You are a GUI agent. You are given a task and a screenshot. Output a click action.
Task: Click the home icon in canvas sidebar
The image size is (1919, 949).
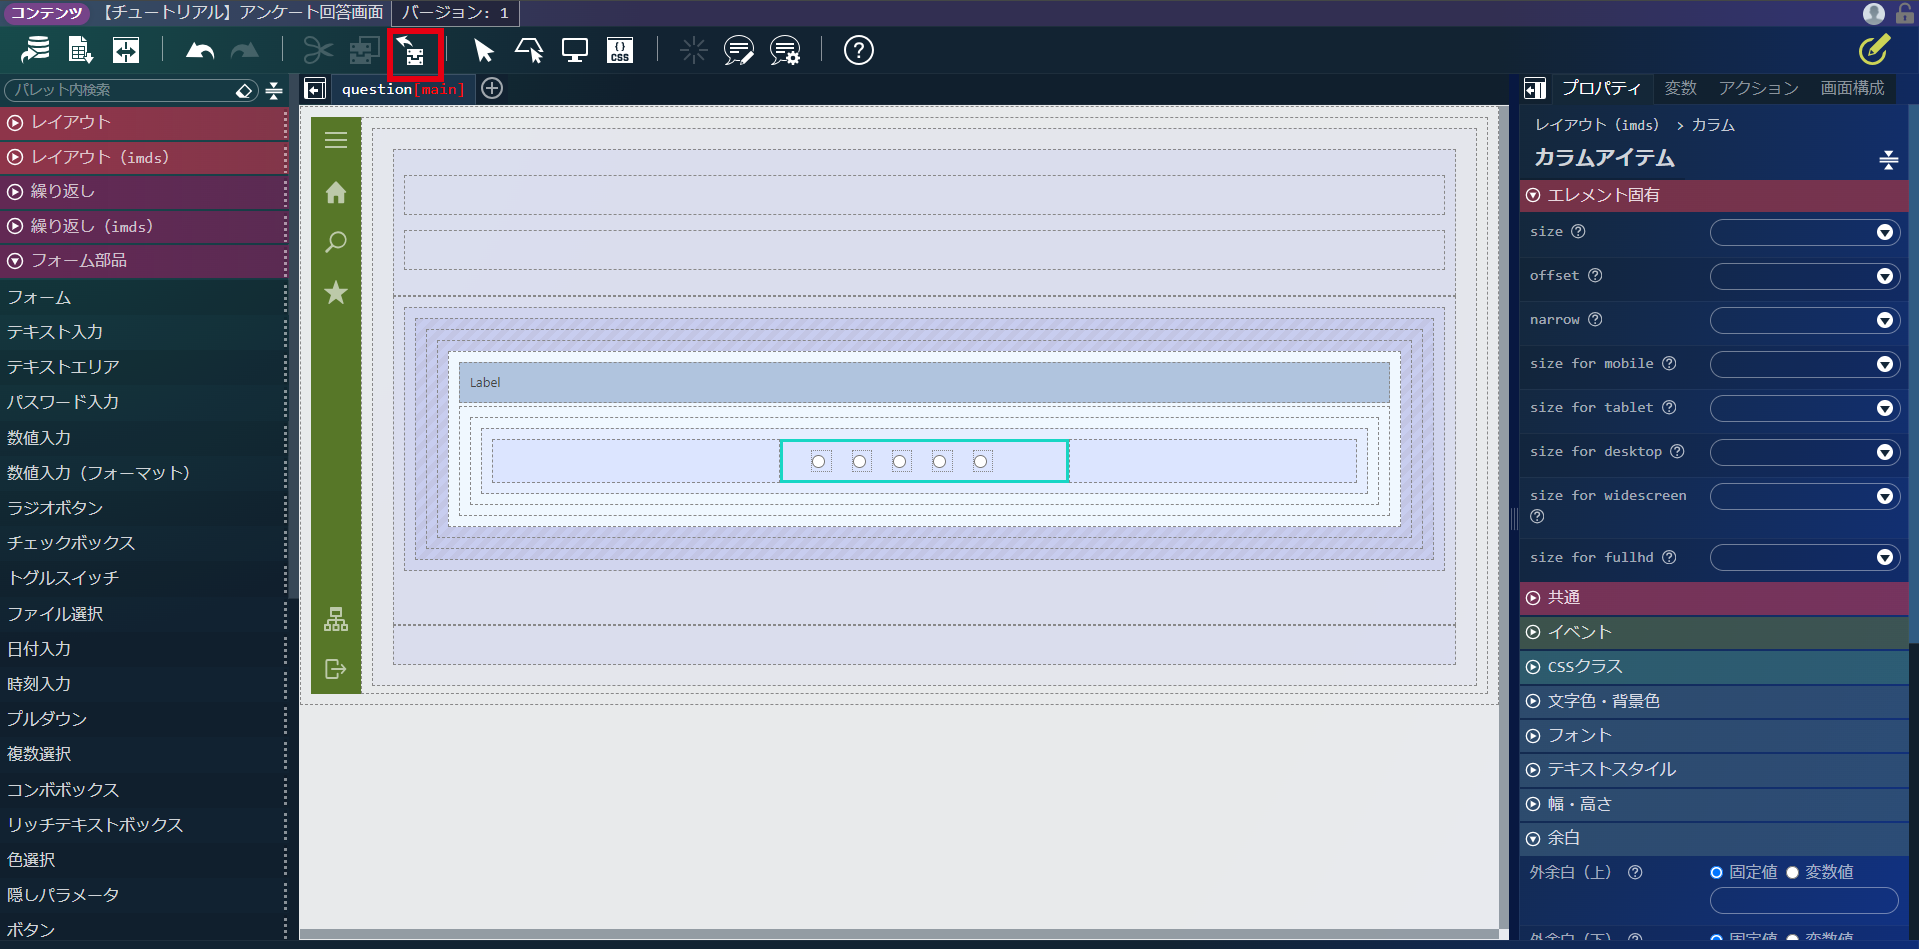click(336, 192)
